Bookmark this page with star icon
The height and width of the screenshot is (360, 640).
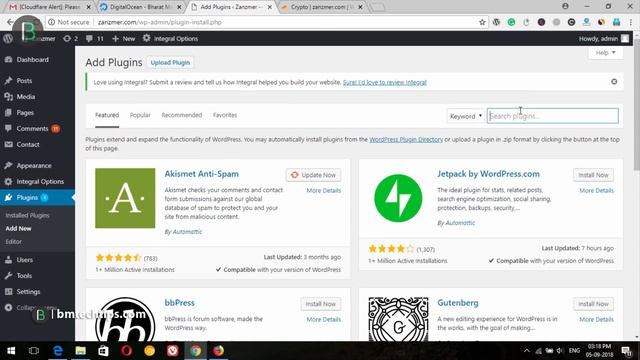point(482,22)
